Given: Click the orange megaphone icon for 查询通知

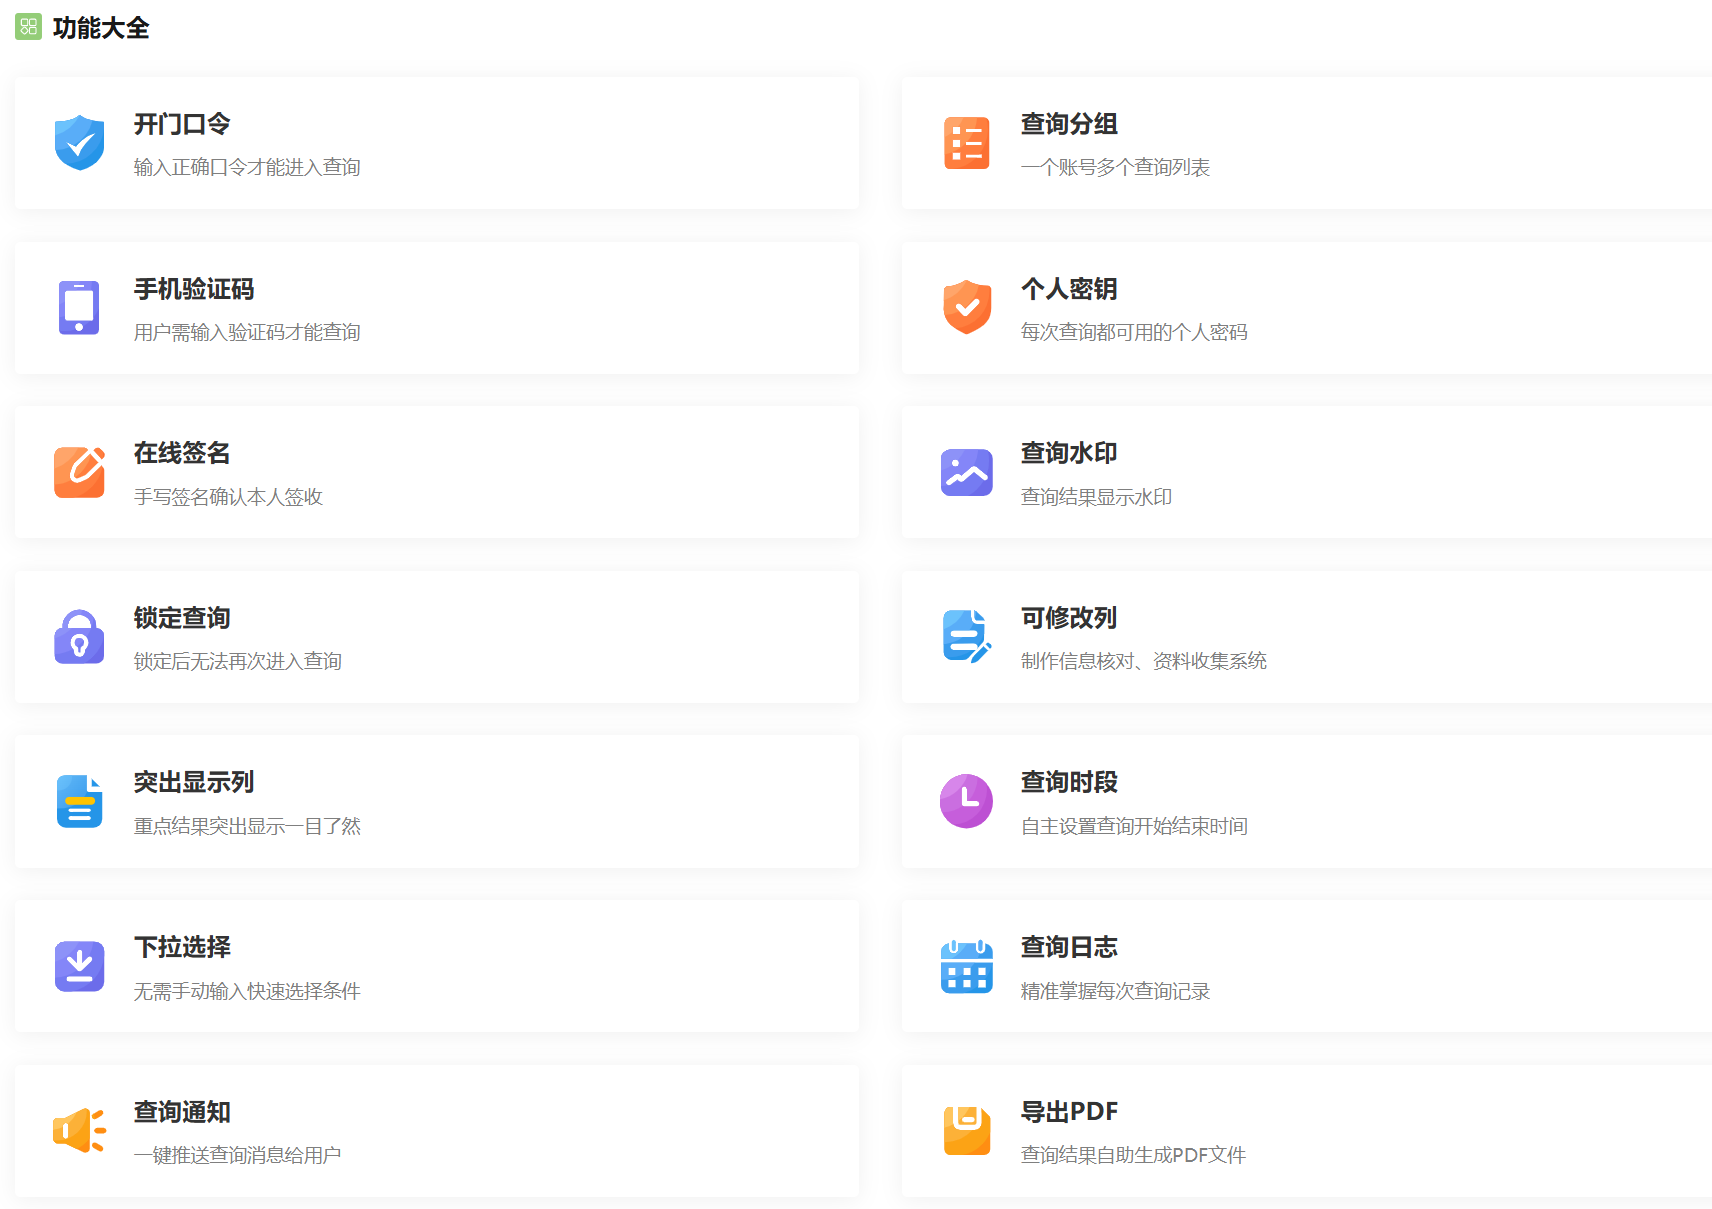Looking at the screenshot, I should tap(79, 1130).
